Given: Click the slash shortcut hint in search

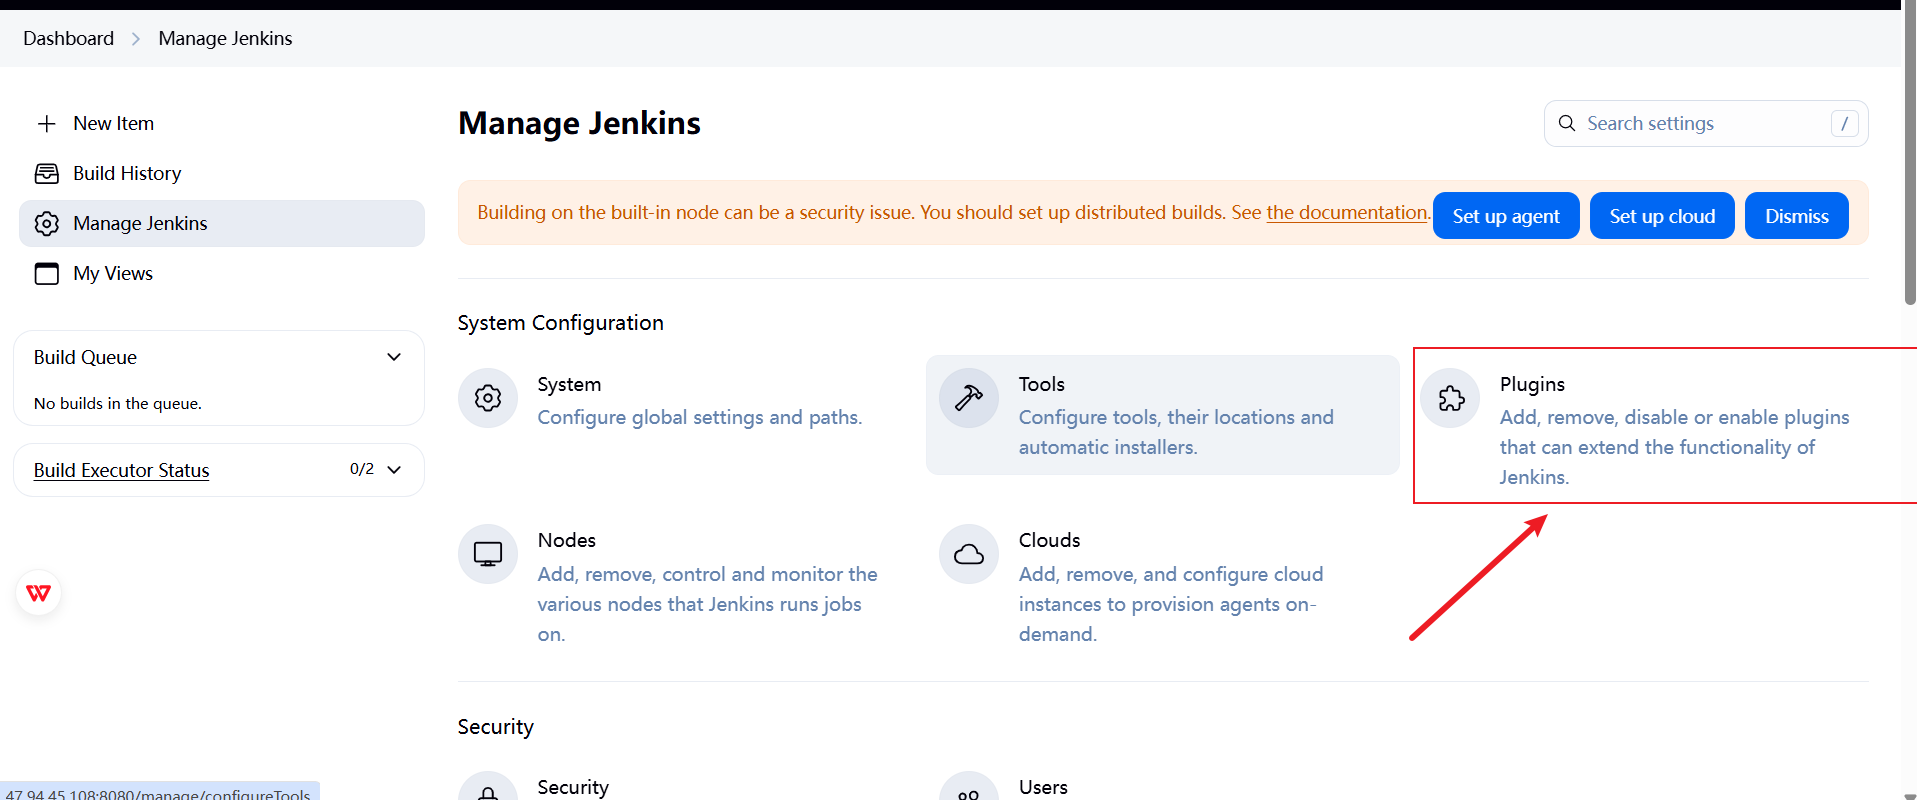Looking at the screenshot, I should tap(1845, 123).
